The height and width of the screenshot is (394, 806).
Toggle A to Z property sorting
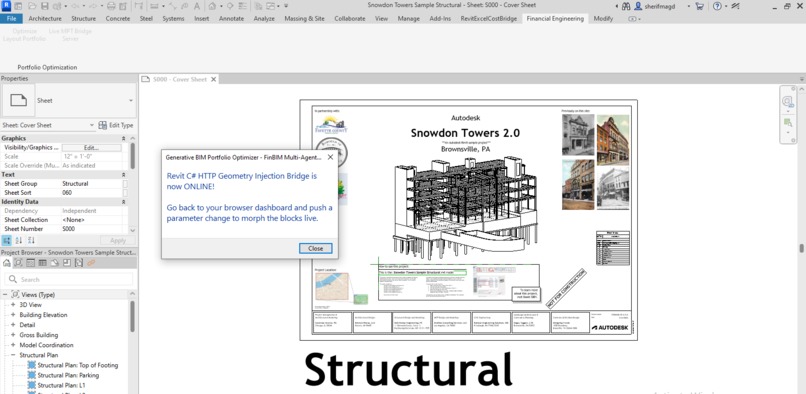coord(19,240)
